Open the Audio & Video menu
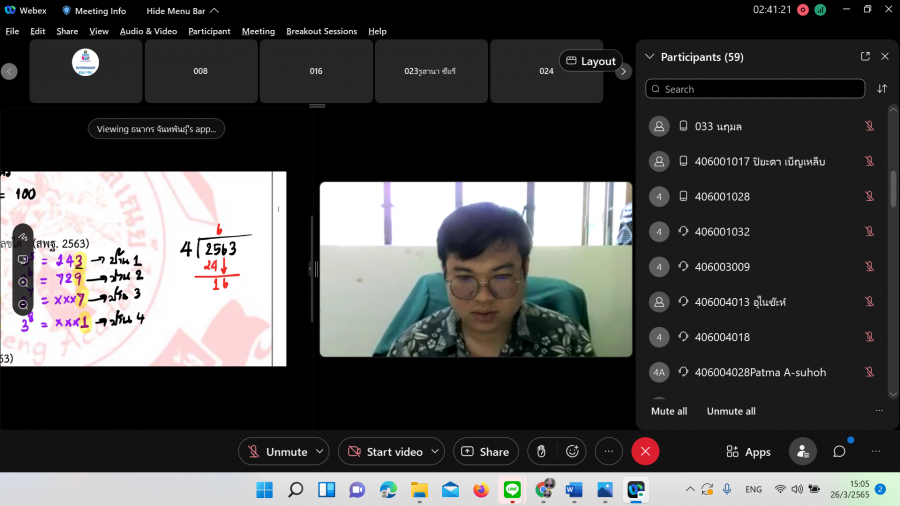The height and width of the screenshot is (506, 900). tap(148, 31)
